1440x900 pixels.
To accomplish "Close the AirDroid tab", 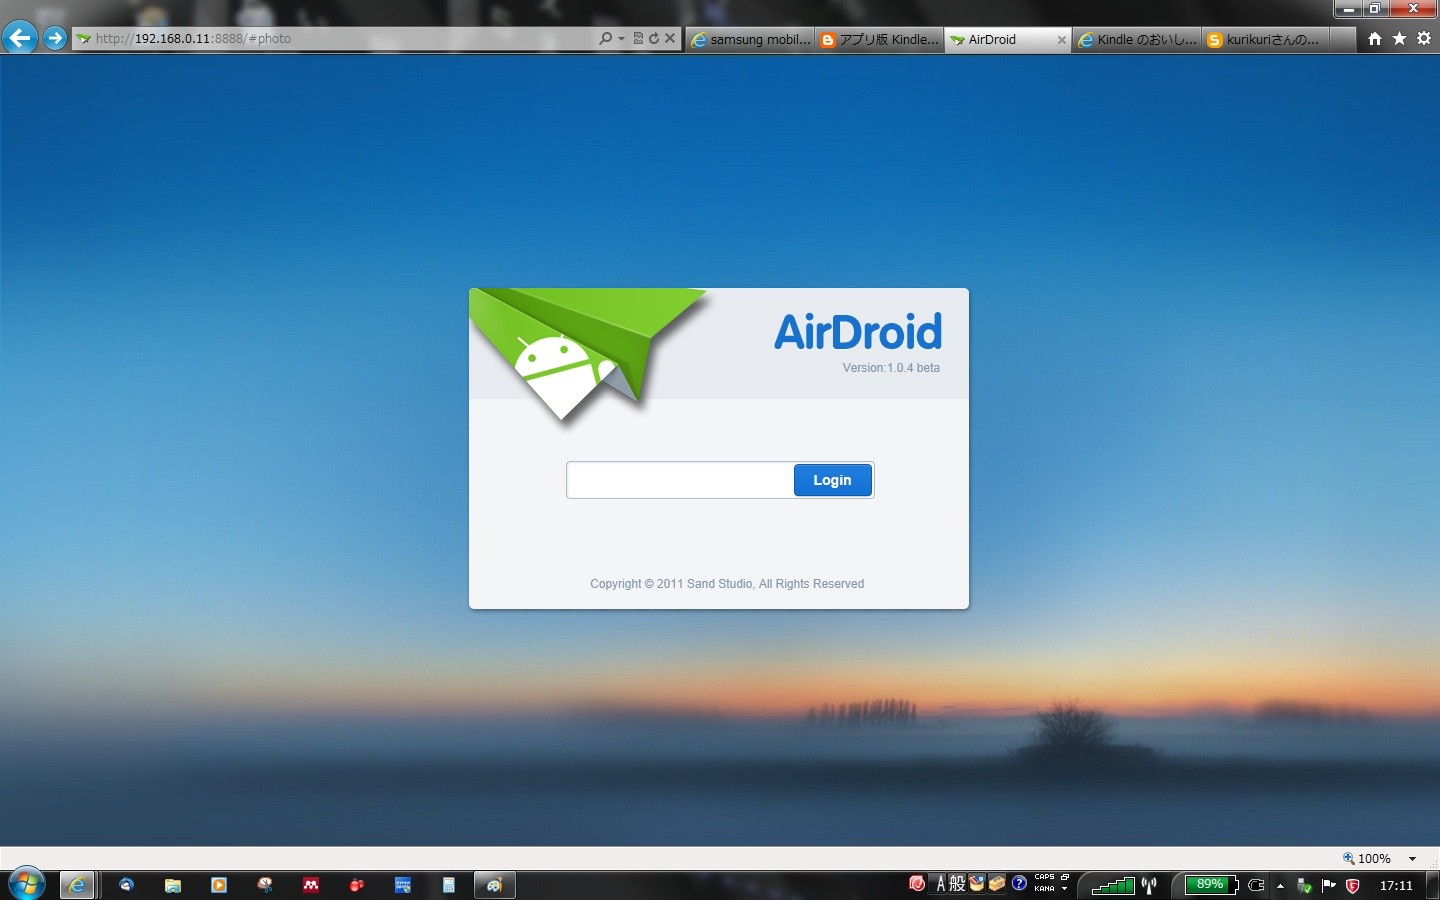I will 1062,40.
